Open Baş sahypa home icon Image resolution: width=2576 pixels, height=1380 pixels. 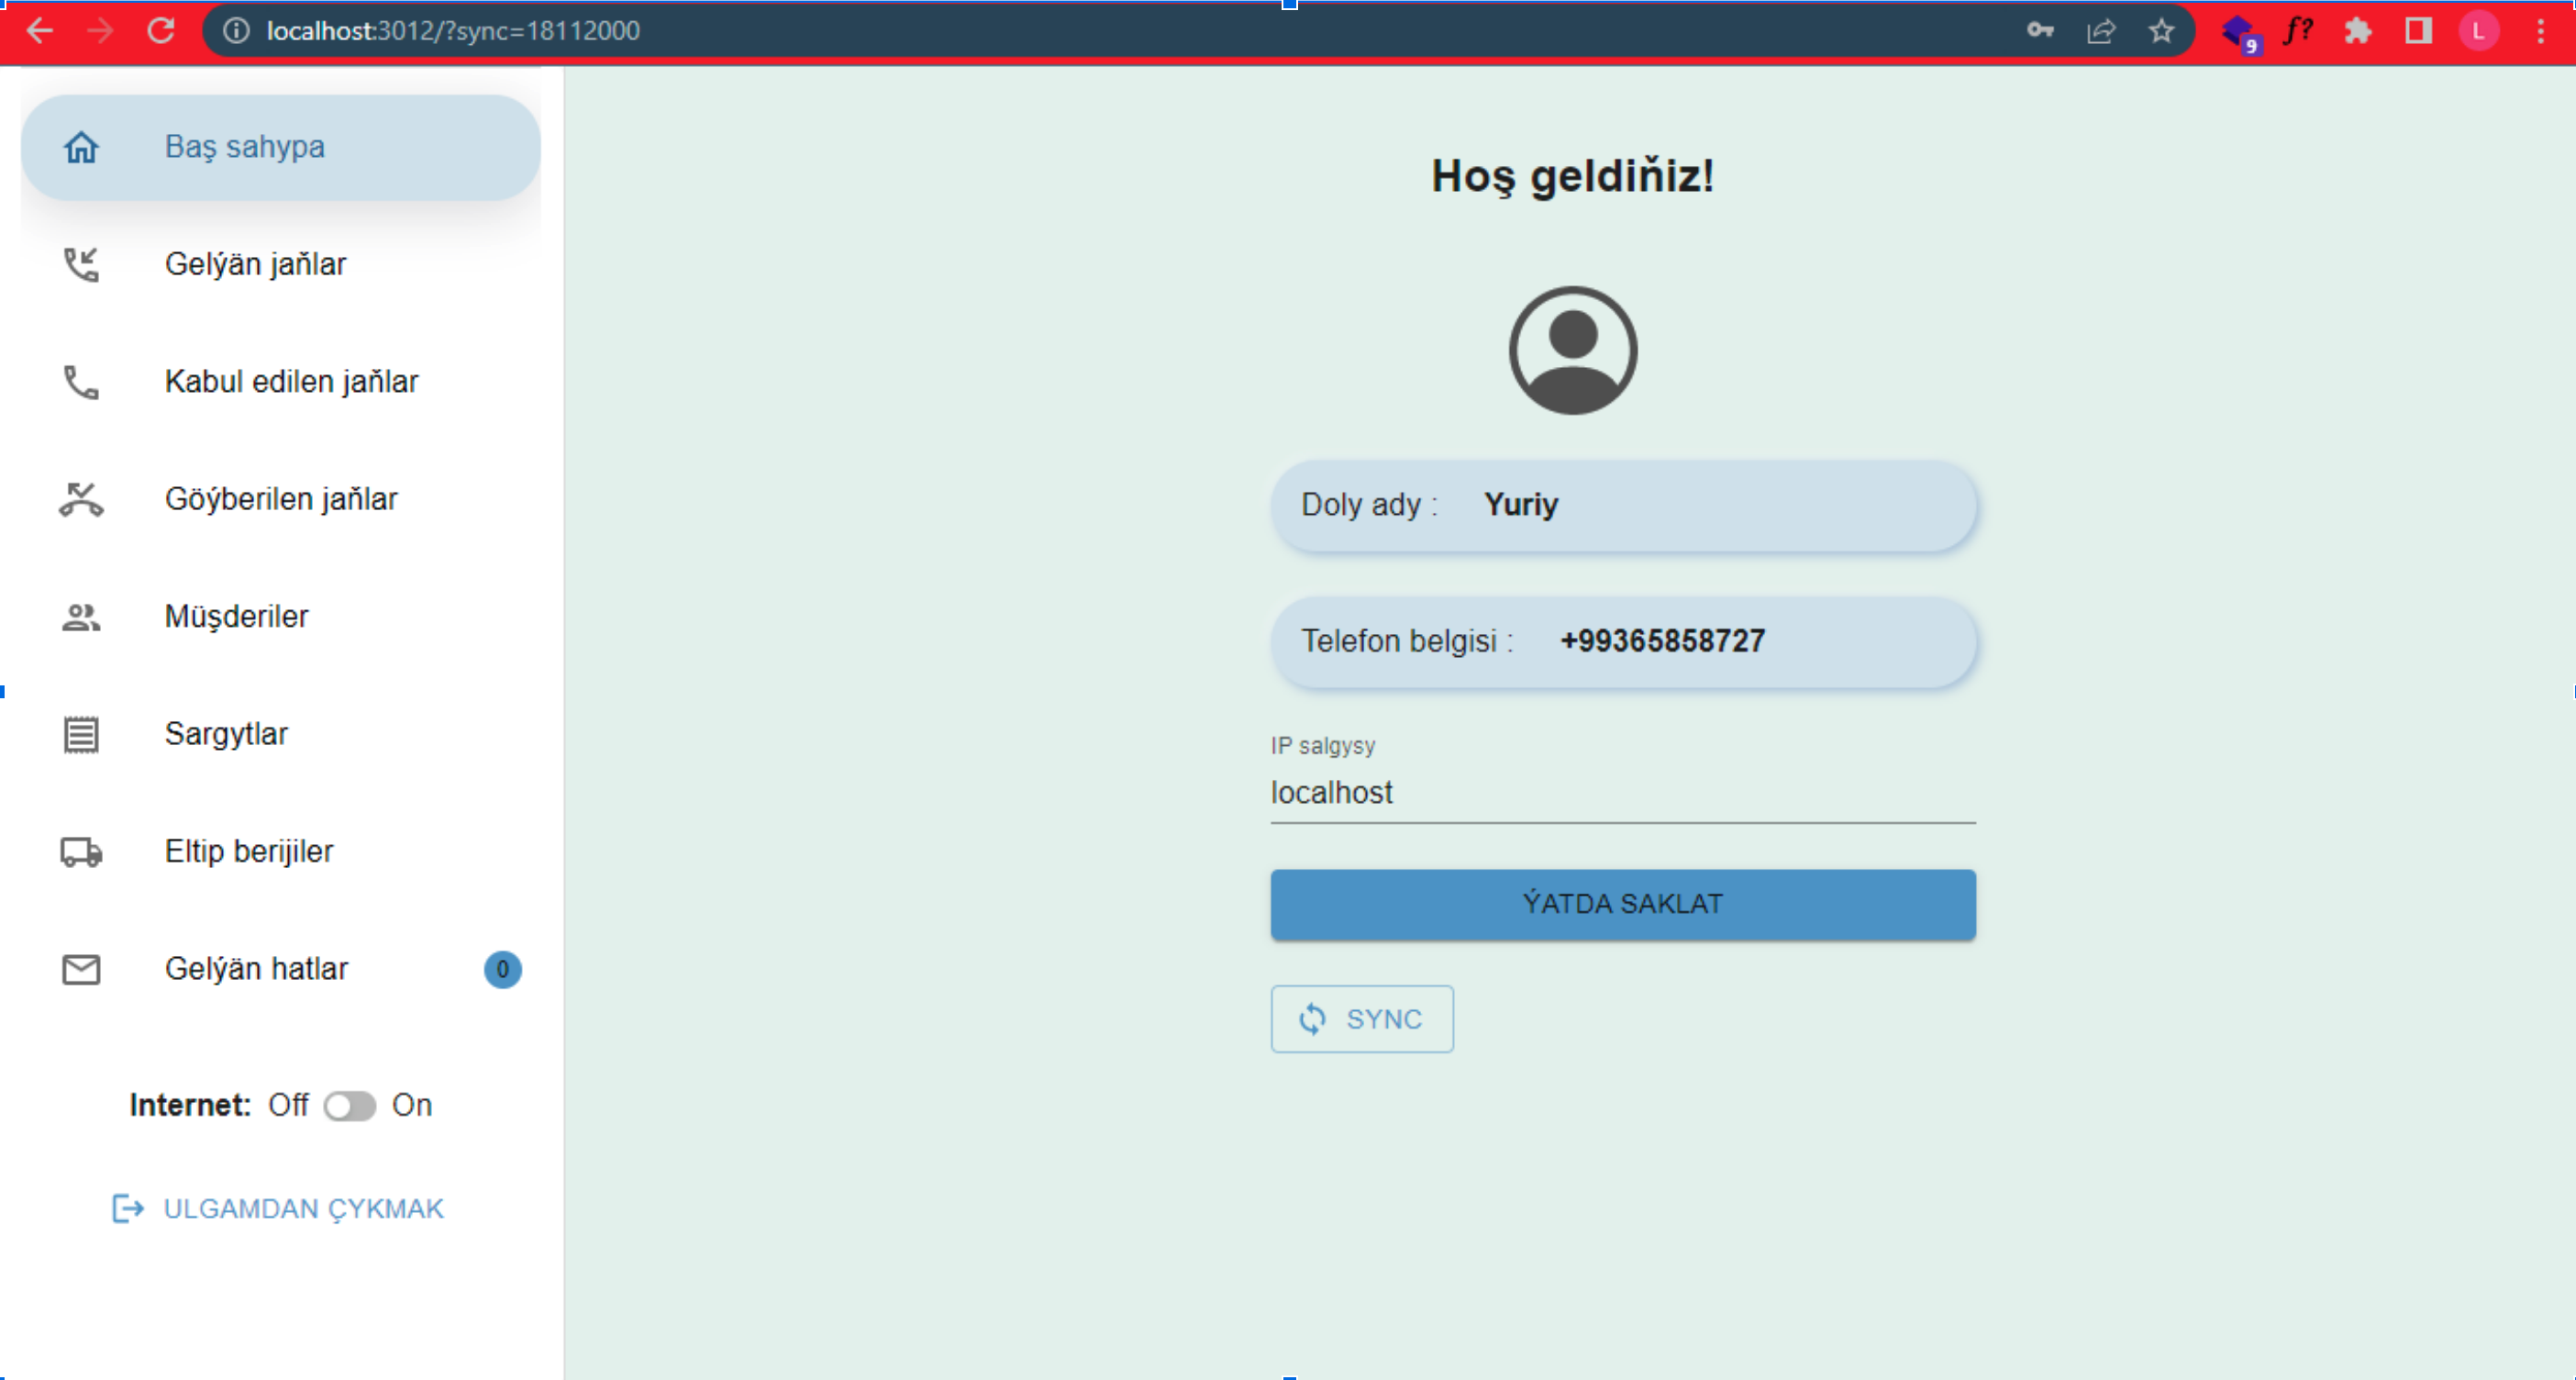81,147
